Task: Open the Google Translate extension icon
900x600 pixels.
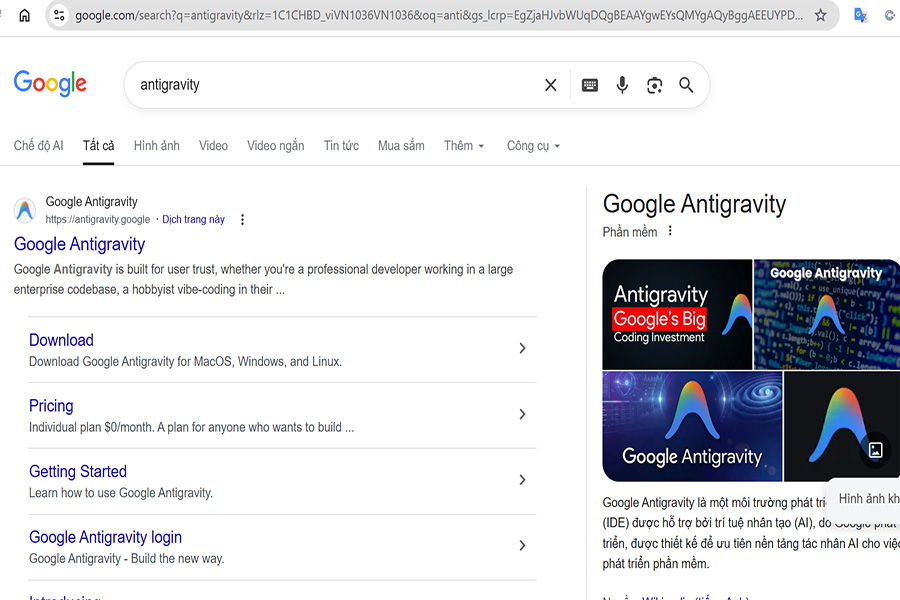Action: click(x=860, y=15)
